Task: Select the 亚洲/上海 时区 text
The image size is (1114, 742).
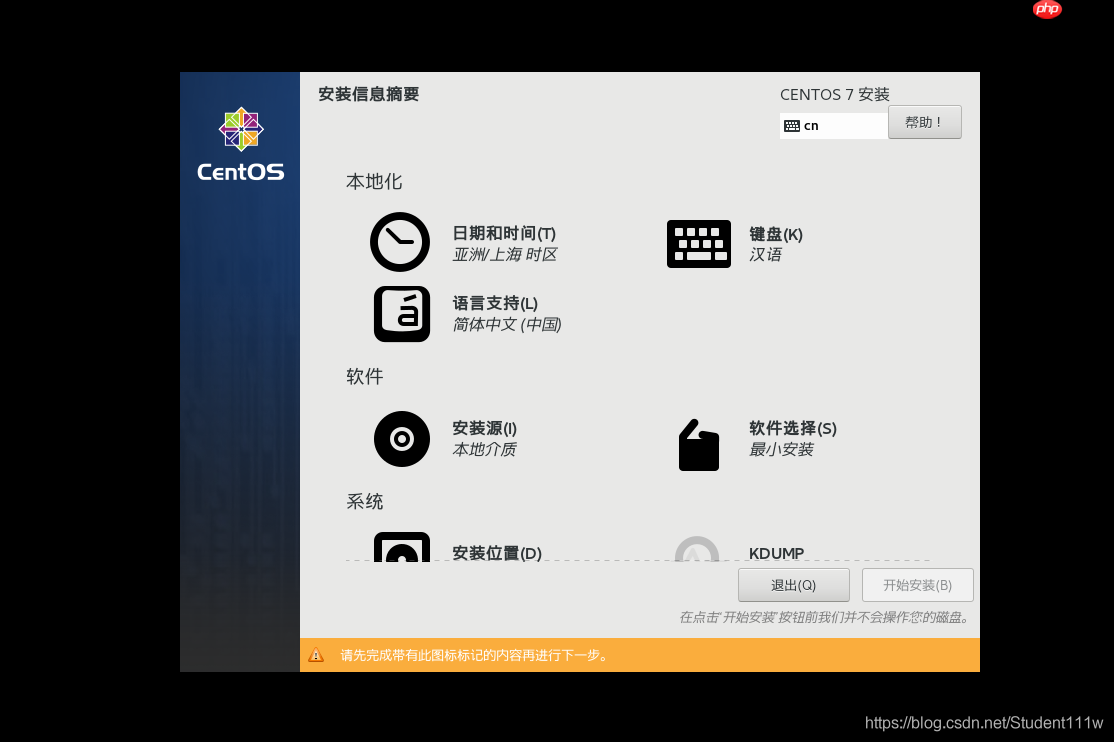Action: [x=506, y=255]
